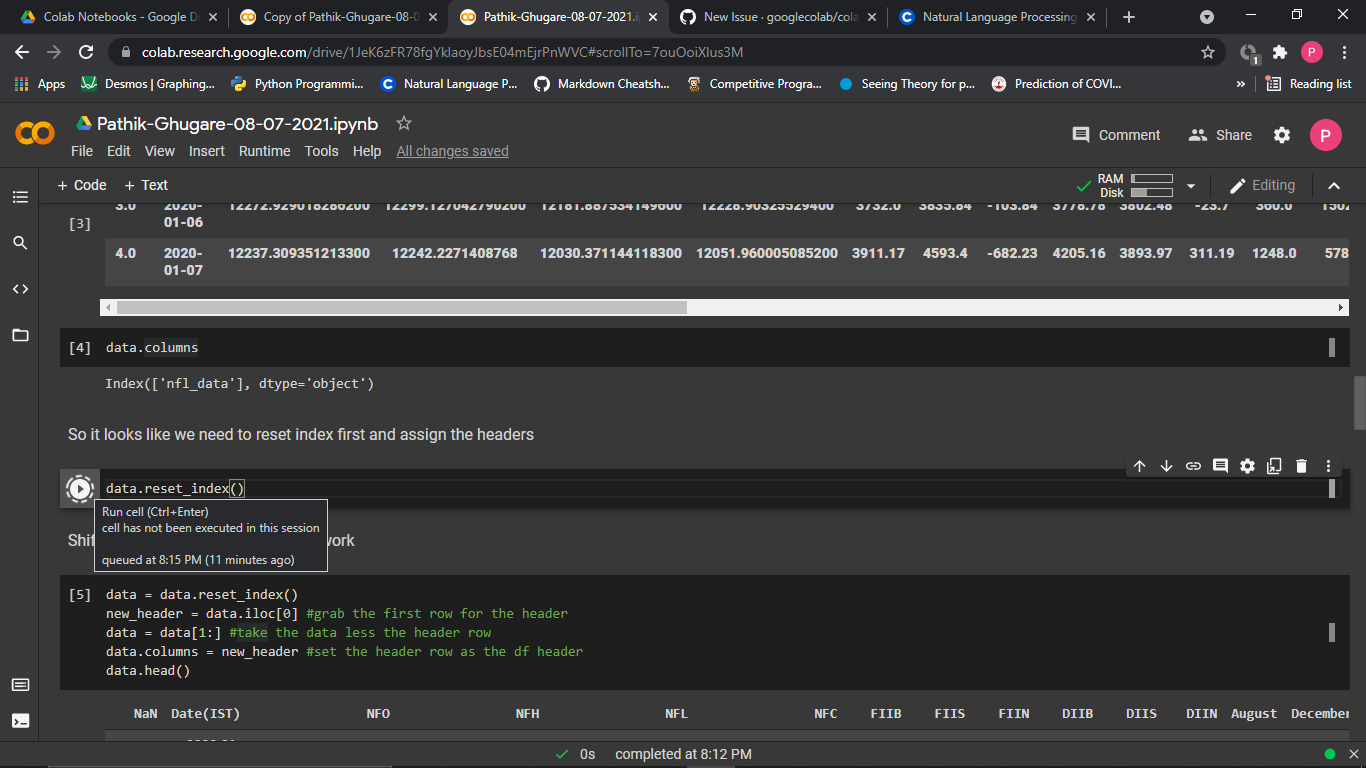Expand the RAM and Disk resources dropdown
The width and height of the screenshot is (1366, 768).
1190,185
